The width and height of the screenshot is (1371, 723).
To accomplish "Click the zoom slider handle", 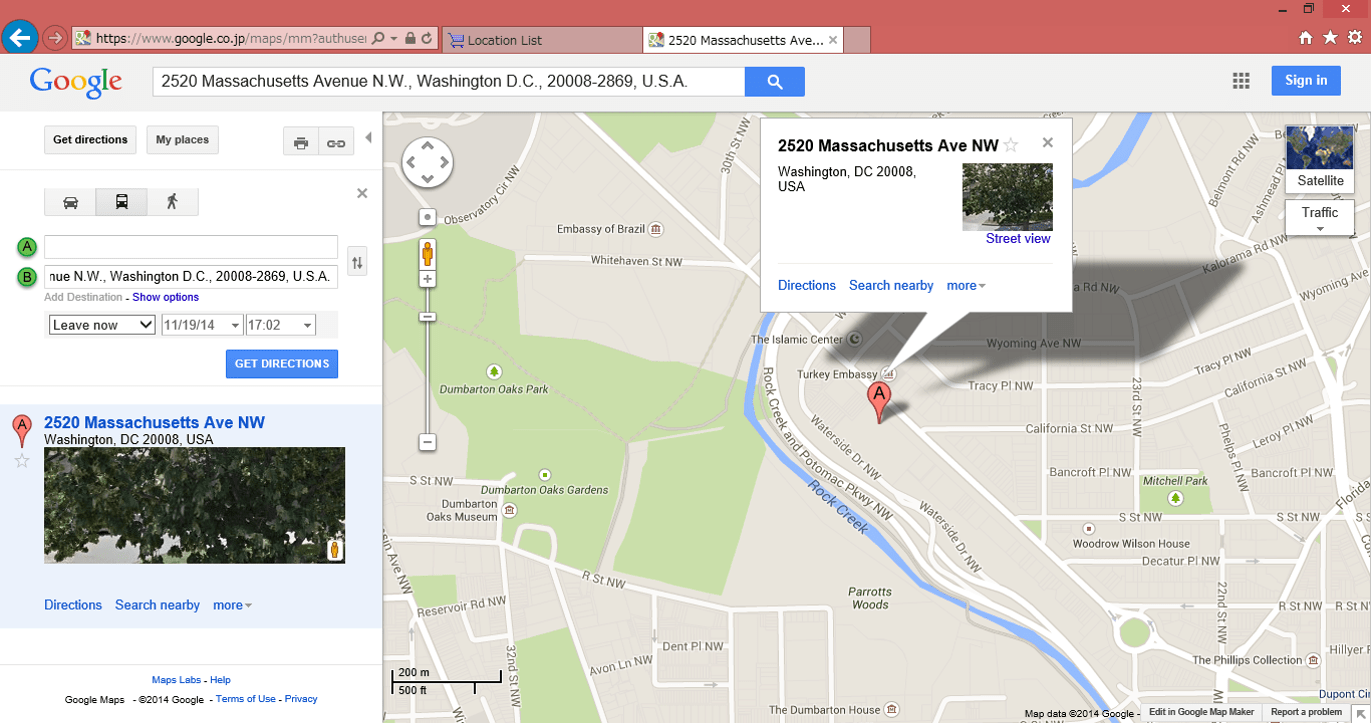I will [x=428, y=317].
